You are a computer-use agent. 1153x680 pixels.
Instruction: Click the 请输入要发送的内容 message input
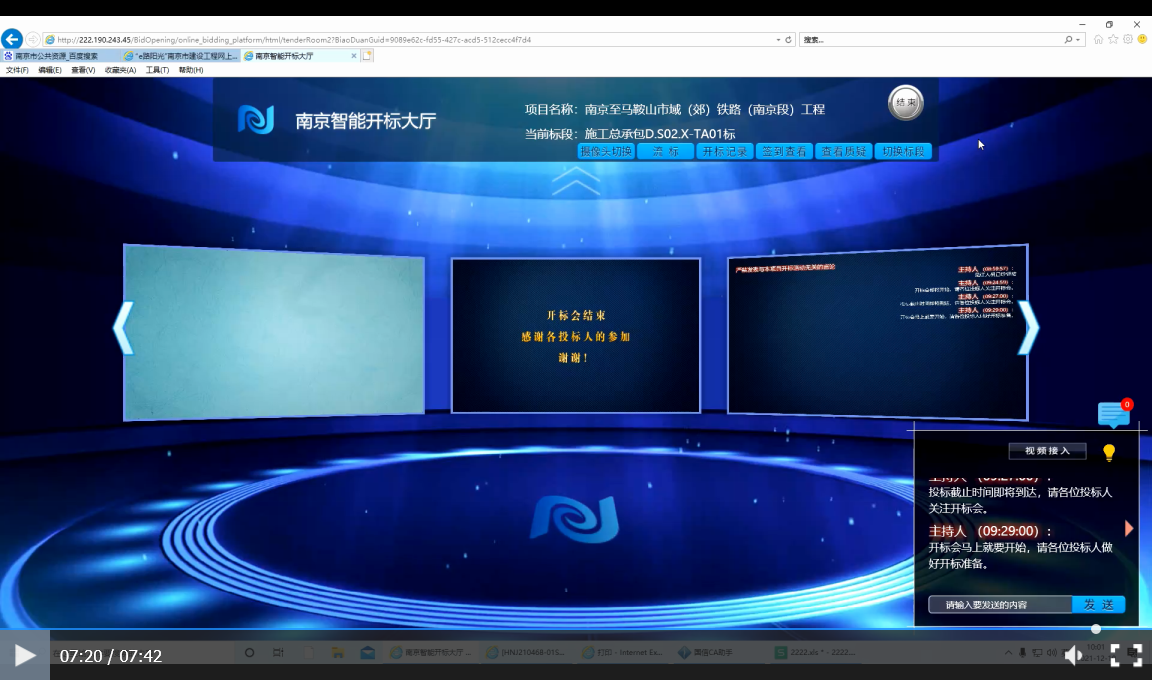point(1000,604)
